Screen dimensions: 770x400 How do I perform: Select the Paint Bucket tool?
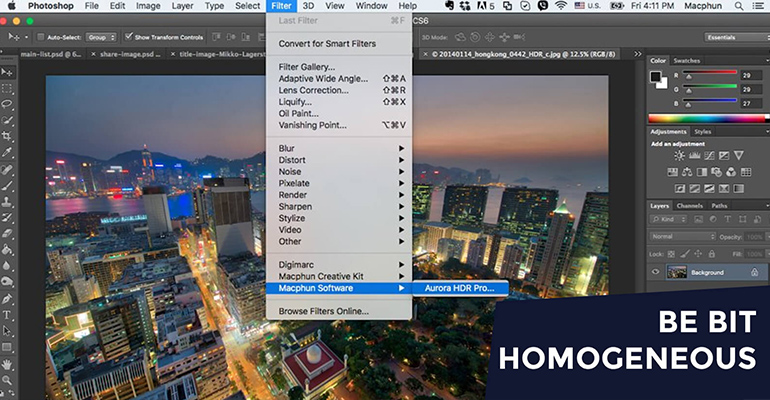7,249
